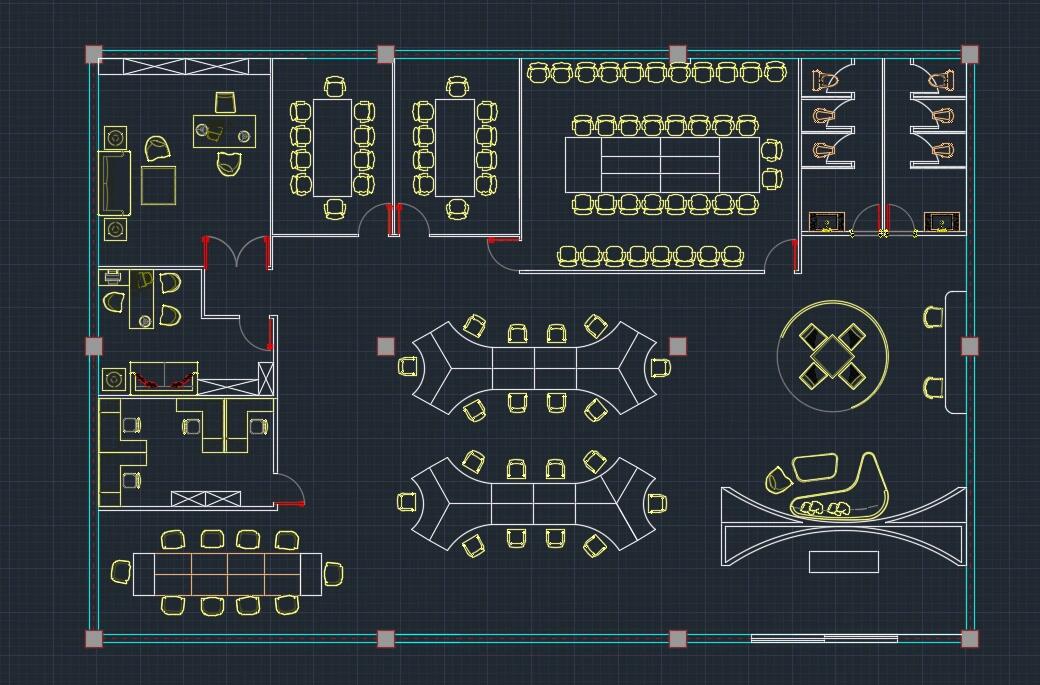Select the bar counter on the right wall
The image size is (1040, 685).
pos(956,352)
